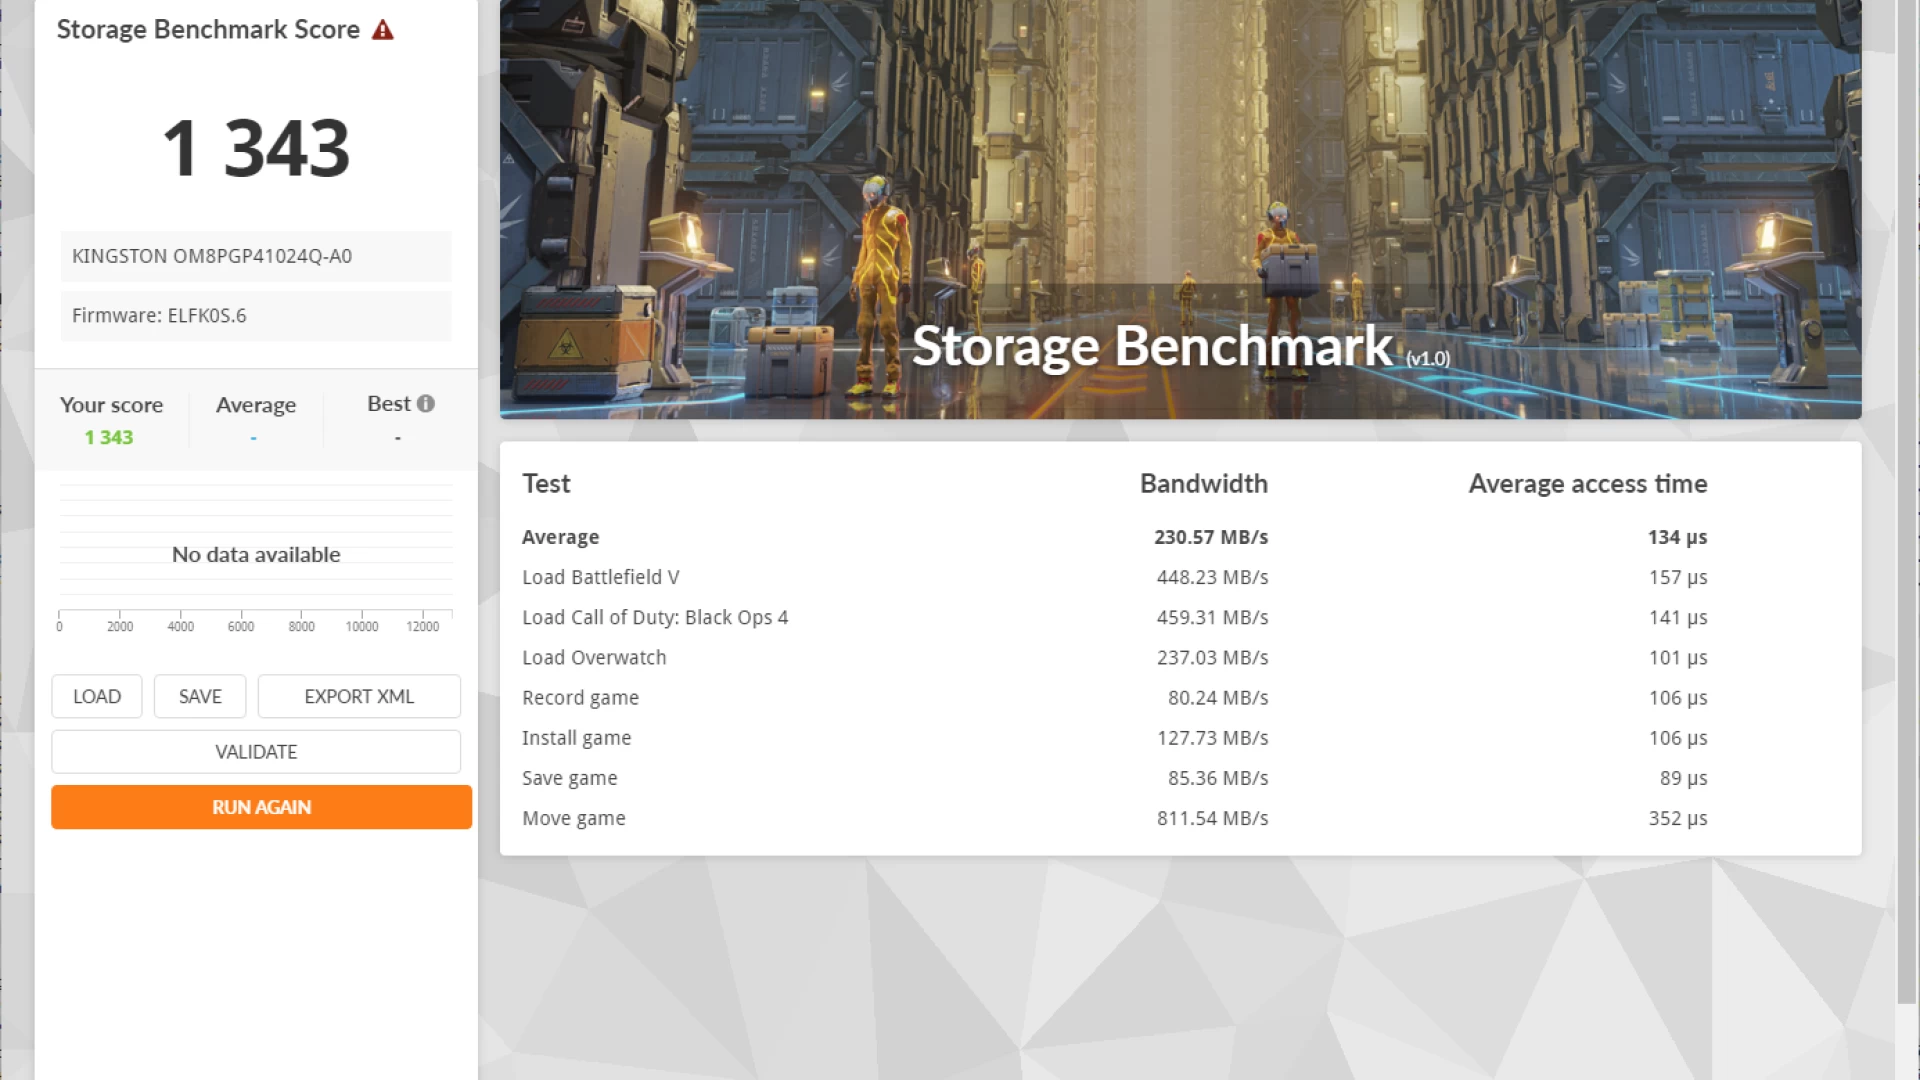Viewport: 1920px width, 1080px height.
Task: Export results with EXPORT XML button
Action: (x=359, y=696)
